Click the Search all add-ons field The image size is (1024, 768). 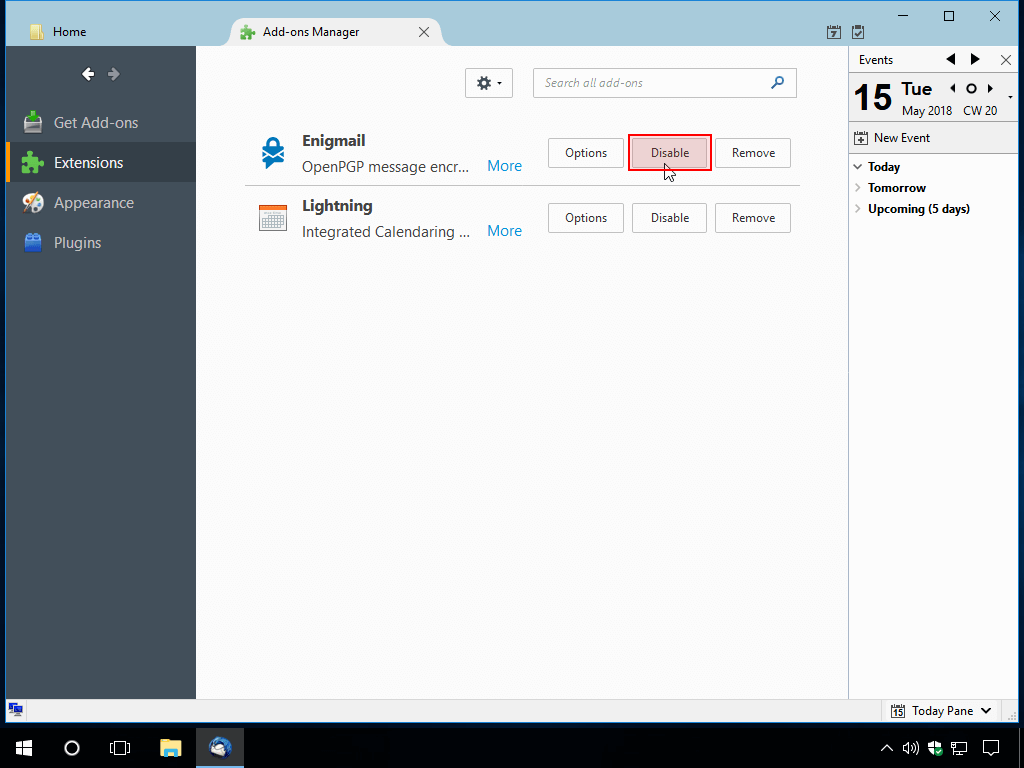click(652, 83)
